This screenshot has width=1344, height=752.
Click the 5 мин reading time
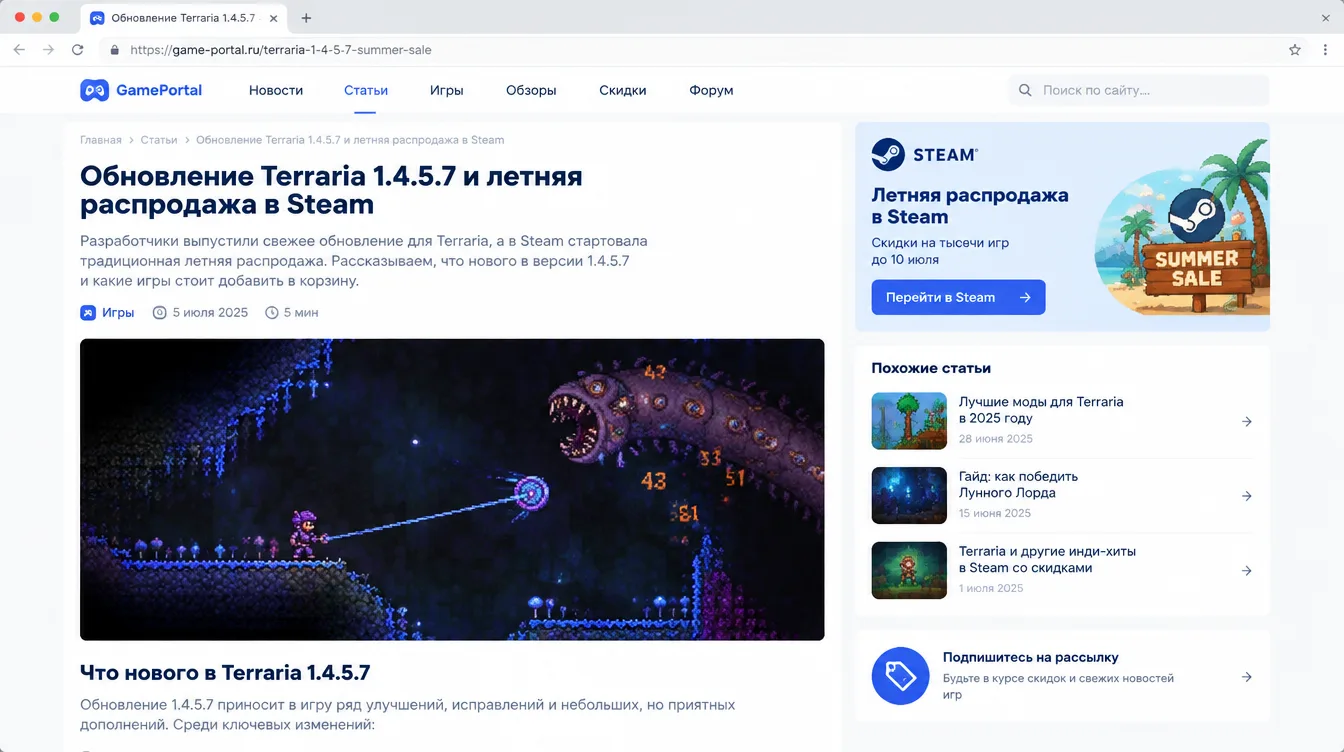[x=301, y=313]
